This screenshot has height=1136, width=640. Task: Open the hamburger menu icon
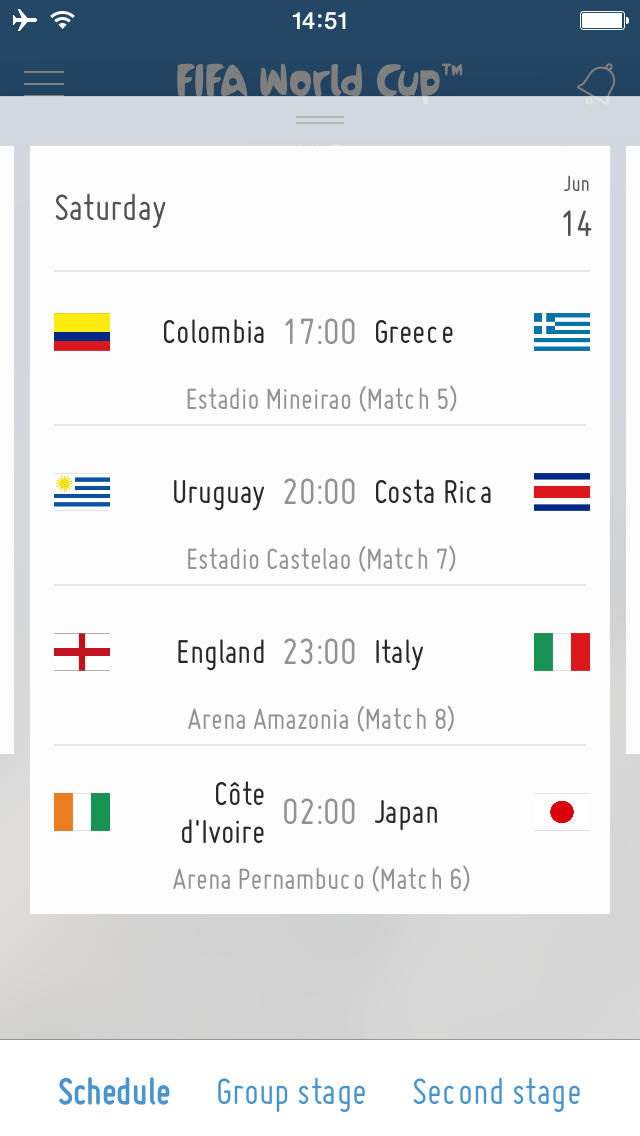click(x=44, y=82)
